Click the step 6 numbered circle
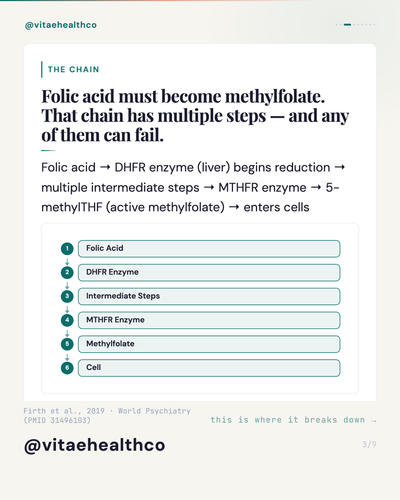 click(x=67, y=368)
